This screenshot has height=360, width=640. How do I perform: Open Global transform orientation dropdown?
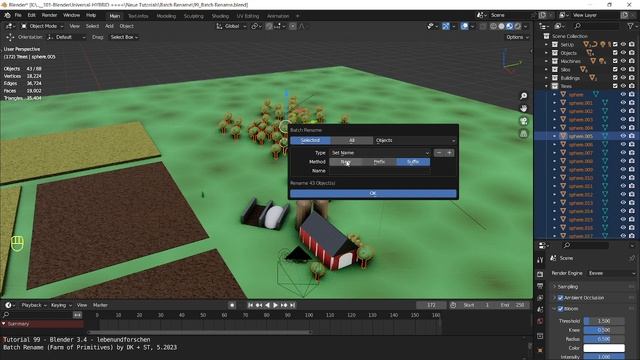[231, 26]
